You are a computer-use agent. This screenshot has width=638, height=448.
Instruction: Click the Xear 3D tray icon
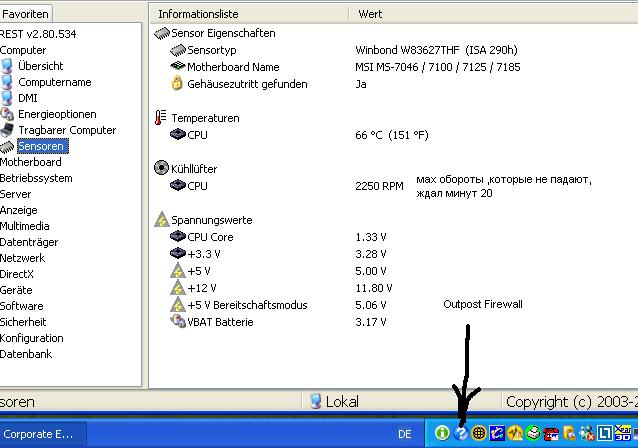[623, 432]
